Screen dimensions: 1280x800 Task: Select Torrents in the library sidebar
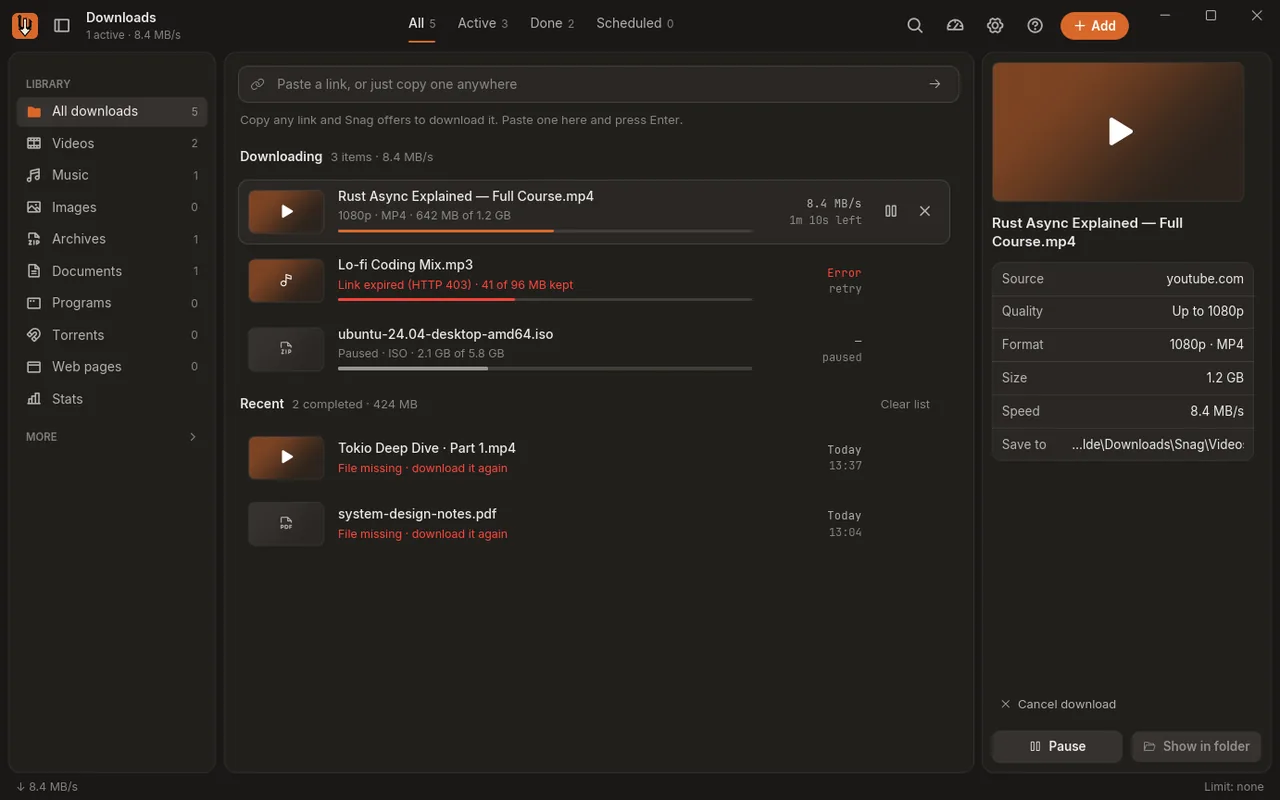(112, 335)
